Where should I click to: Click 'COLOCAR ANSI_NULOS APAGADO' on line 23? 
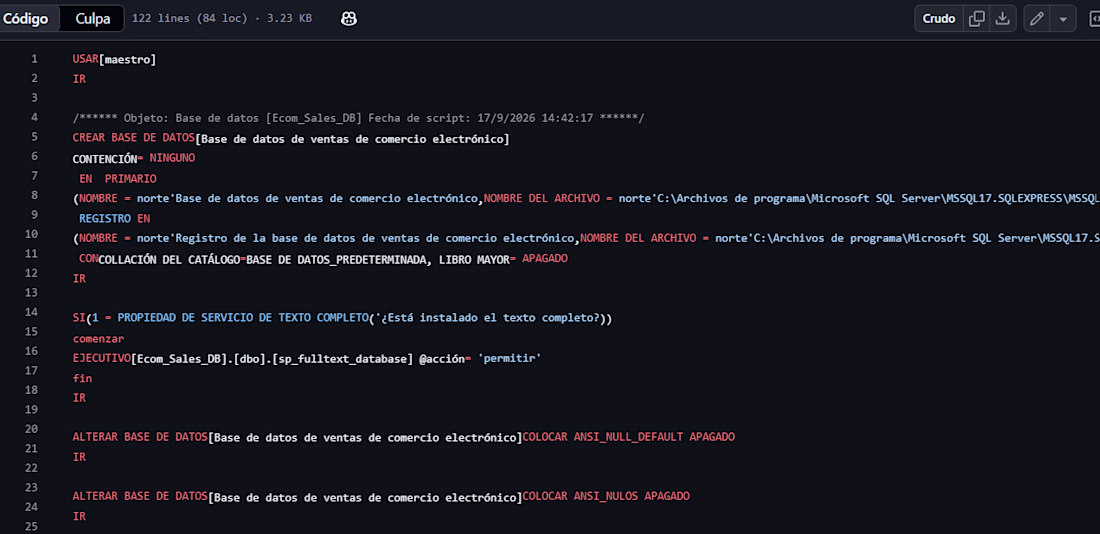tap(606, 495)
